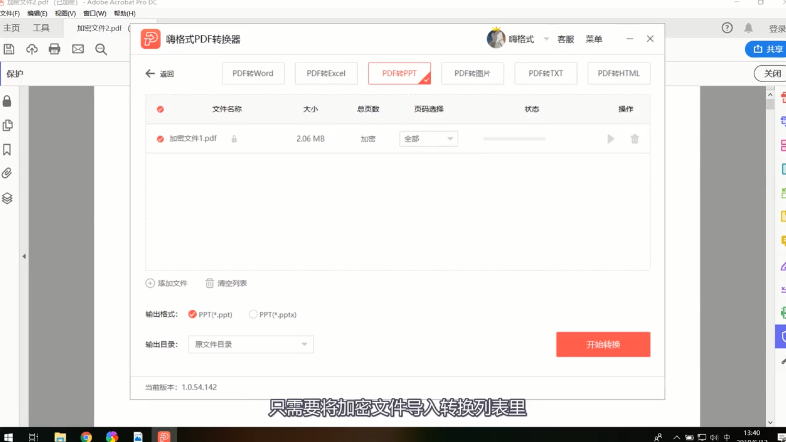The image size is (786, 442).
Task: Click 清空列表 button
Action: [x=226, y=283]
